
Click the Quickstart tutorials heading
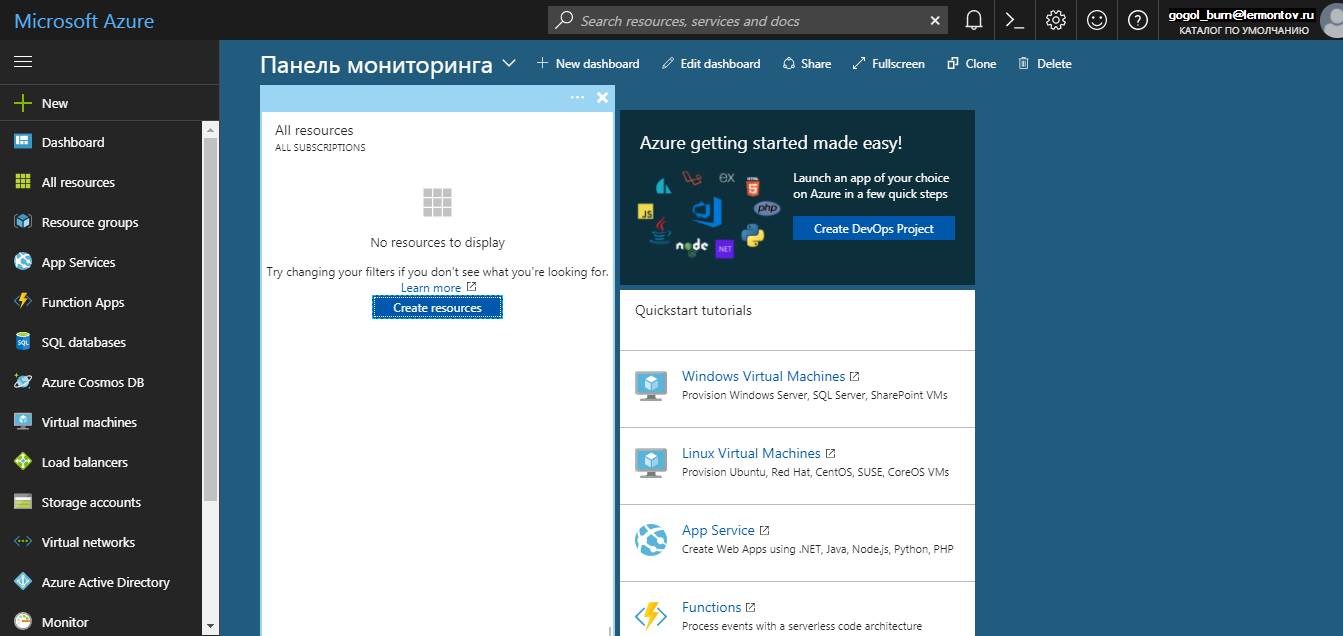(x=693, y=310)
